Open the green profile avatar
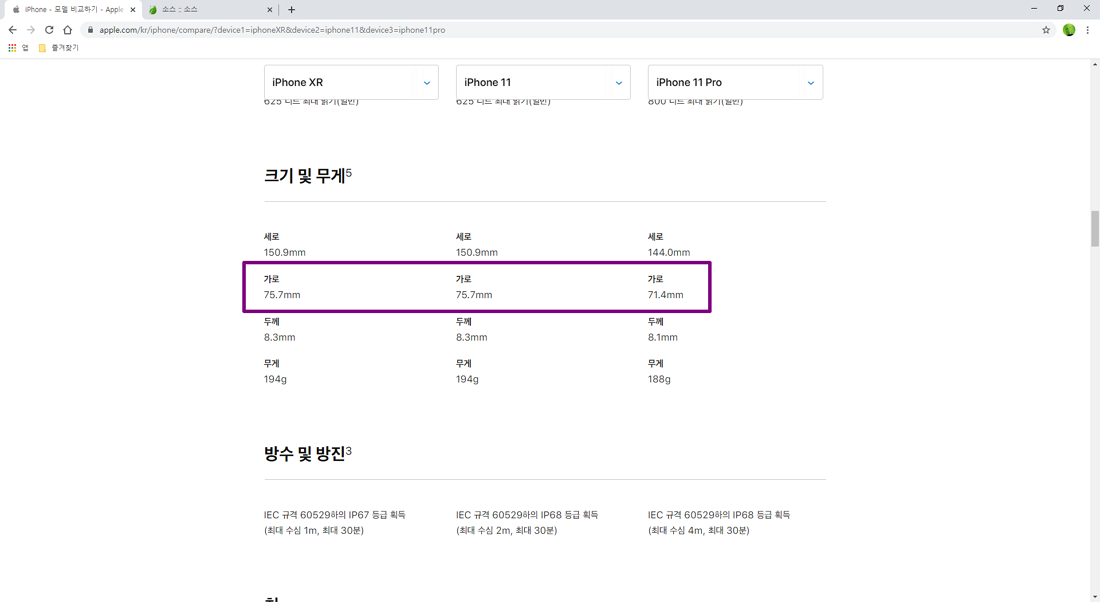This screenshot has width=1100, height=602. [x=1068, y=29]
